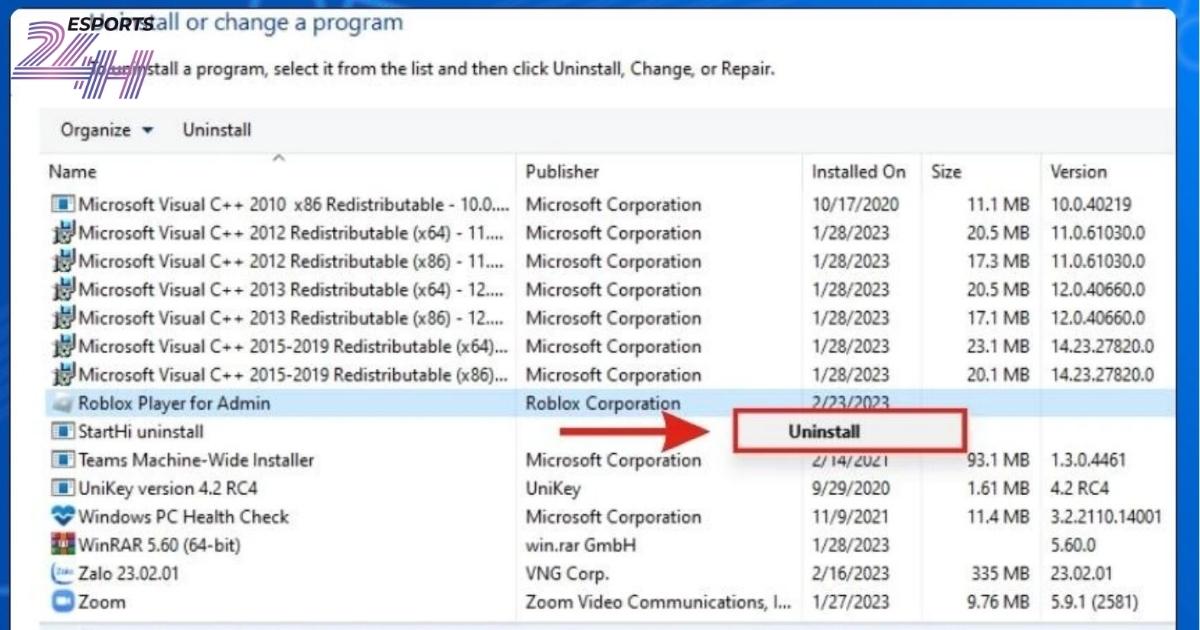Select Teams Machine-Wide Installer entry
The height and width of the screenshot is (630, 1200).
[196, 460]
